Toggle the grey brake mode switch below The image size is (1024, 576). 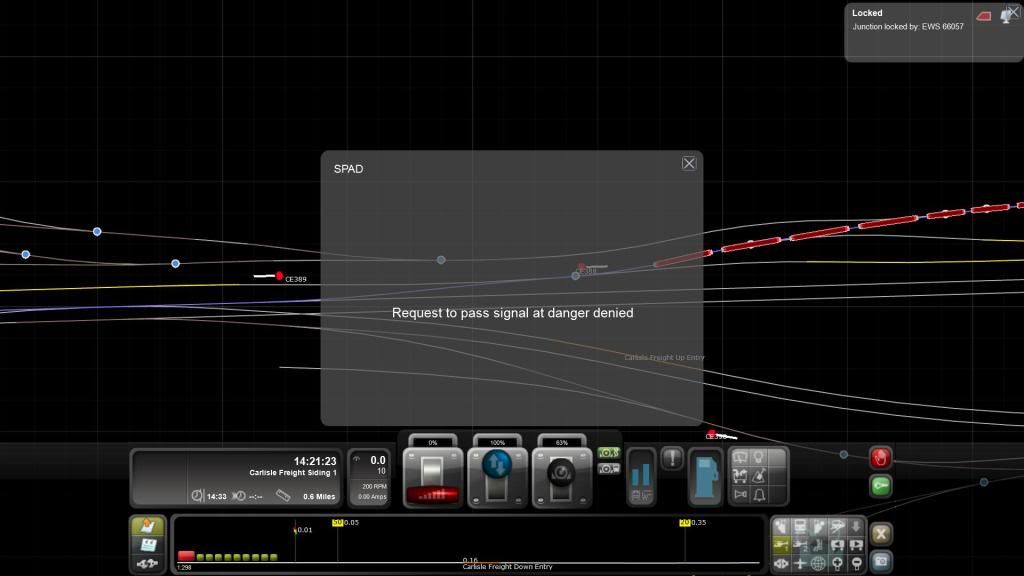tap(608, 469)
